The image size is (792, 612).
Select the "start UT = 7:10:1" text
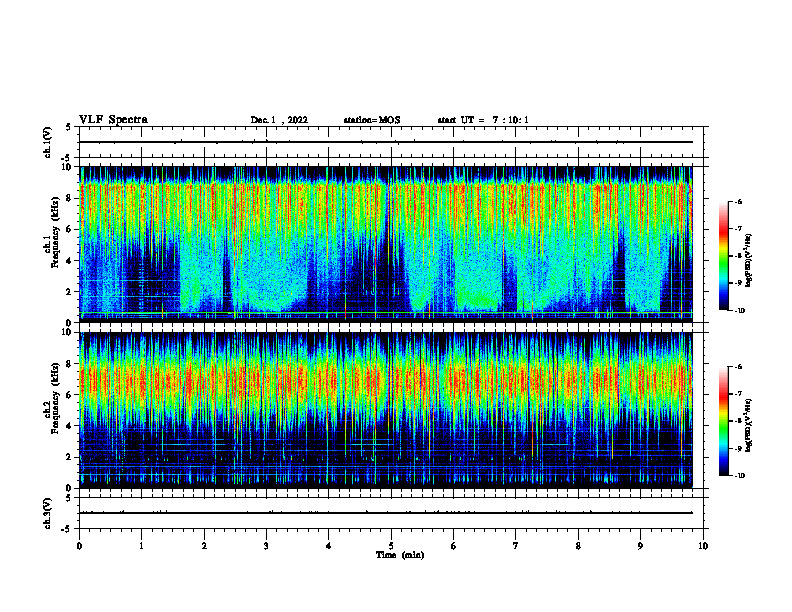click(483, 120)
